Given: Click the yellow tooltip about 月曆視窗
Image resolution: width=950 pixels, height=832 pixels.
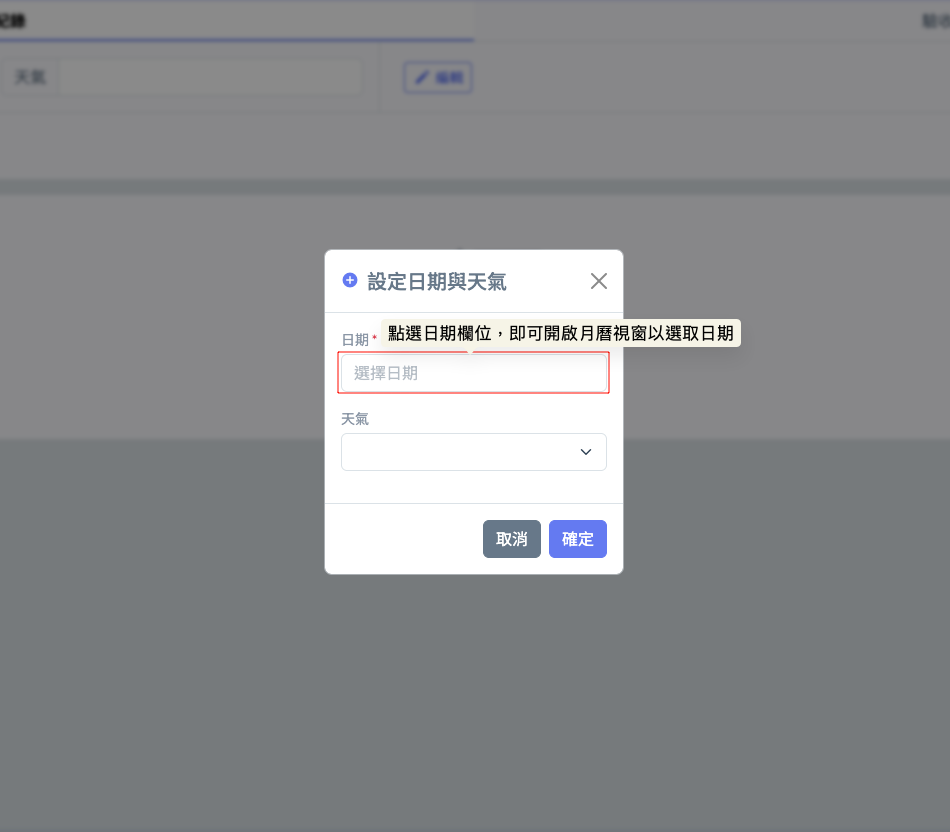Looking at the screenshot, I should (x=560, y=333).
